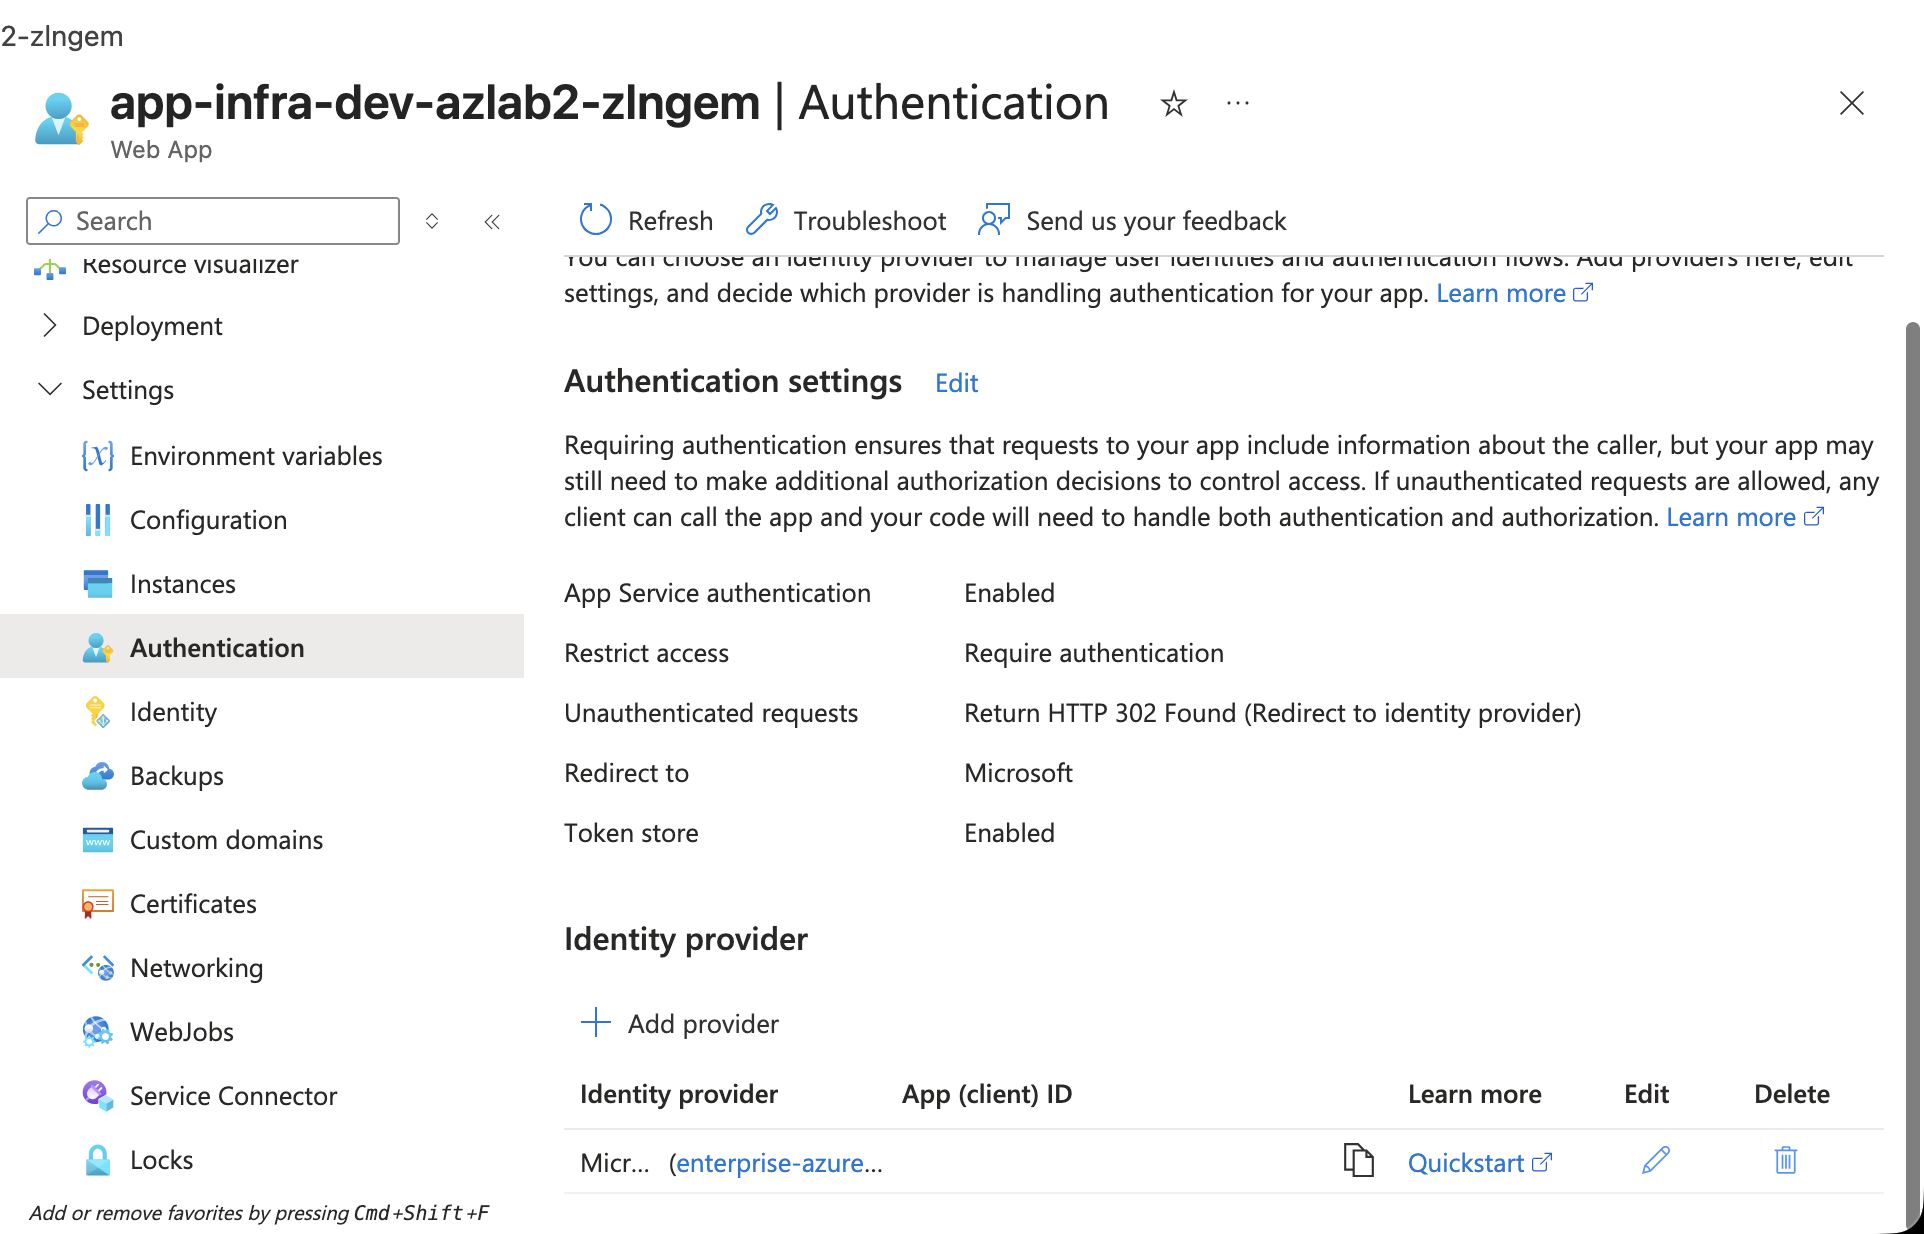Click the Authentication sidebar icon

point(97,648)
